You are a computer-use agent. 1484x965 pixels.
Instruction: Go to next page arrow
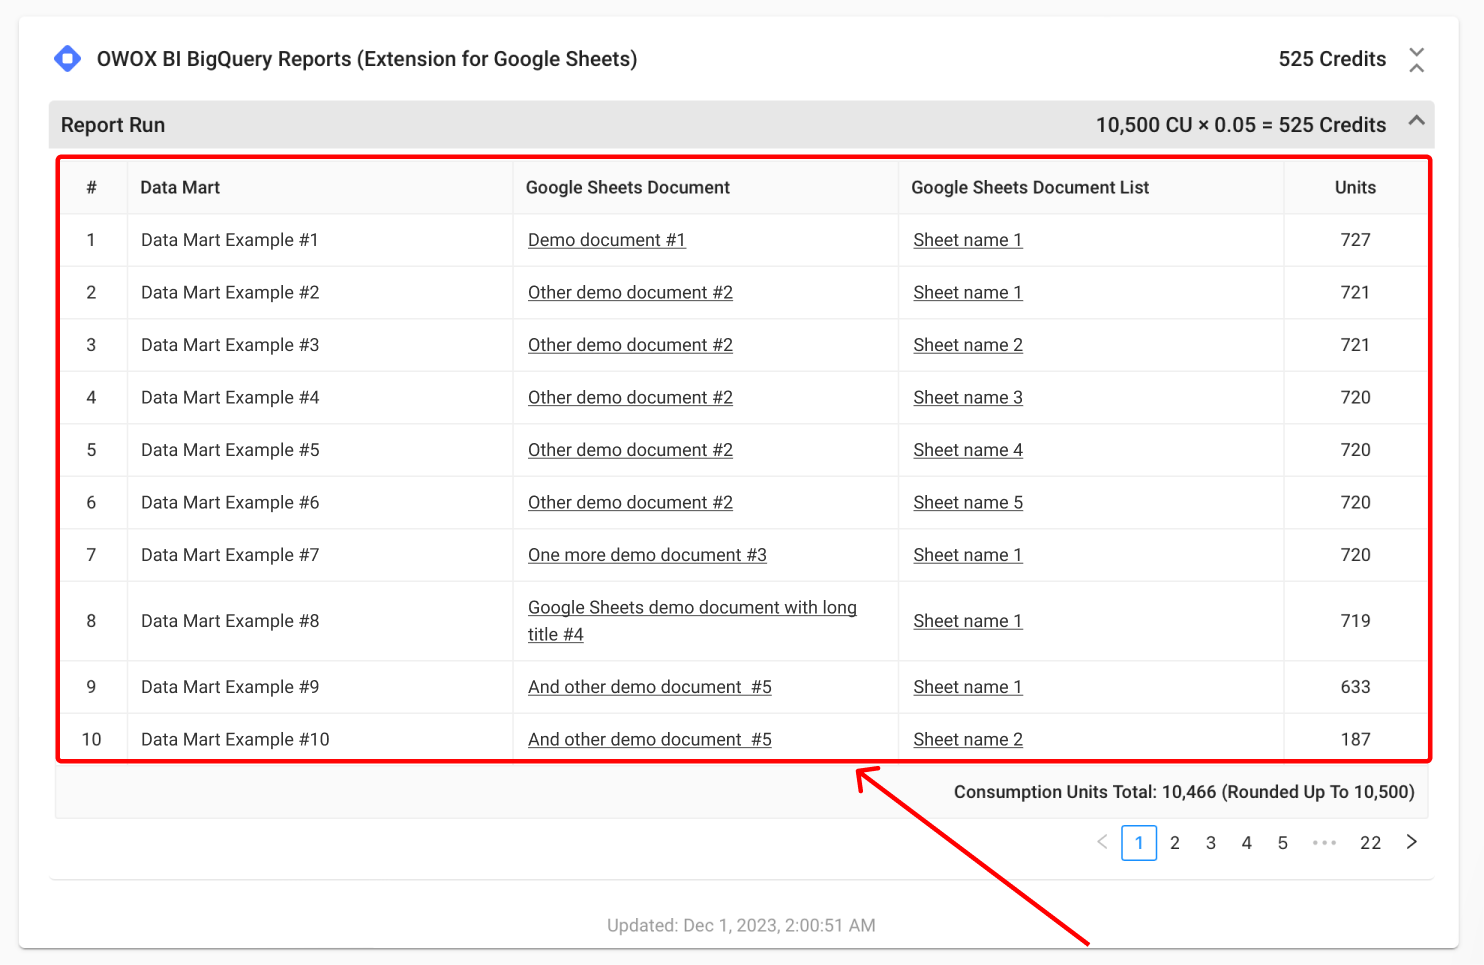click(1412, 842)
